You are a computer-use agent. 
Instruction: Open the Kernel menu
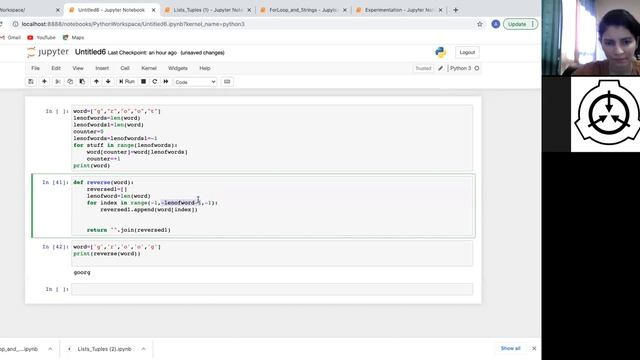pyautogui.click(x=149, y=68)
